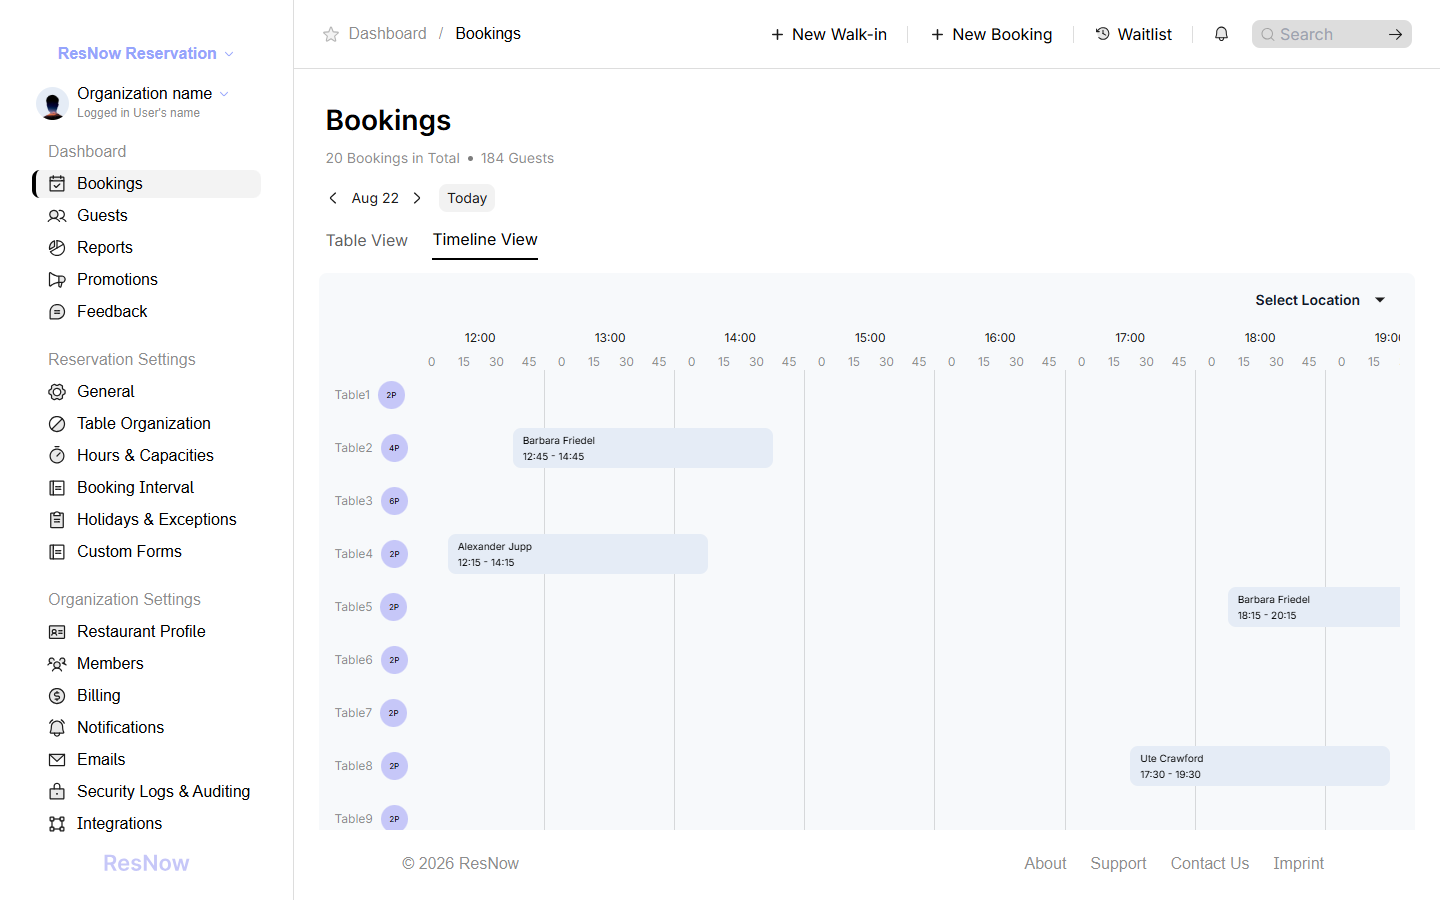
Task: Click the Dashboard breadcrumb link
Action: [387, 34]
